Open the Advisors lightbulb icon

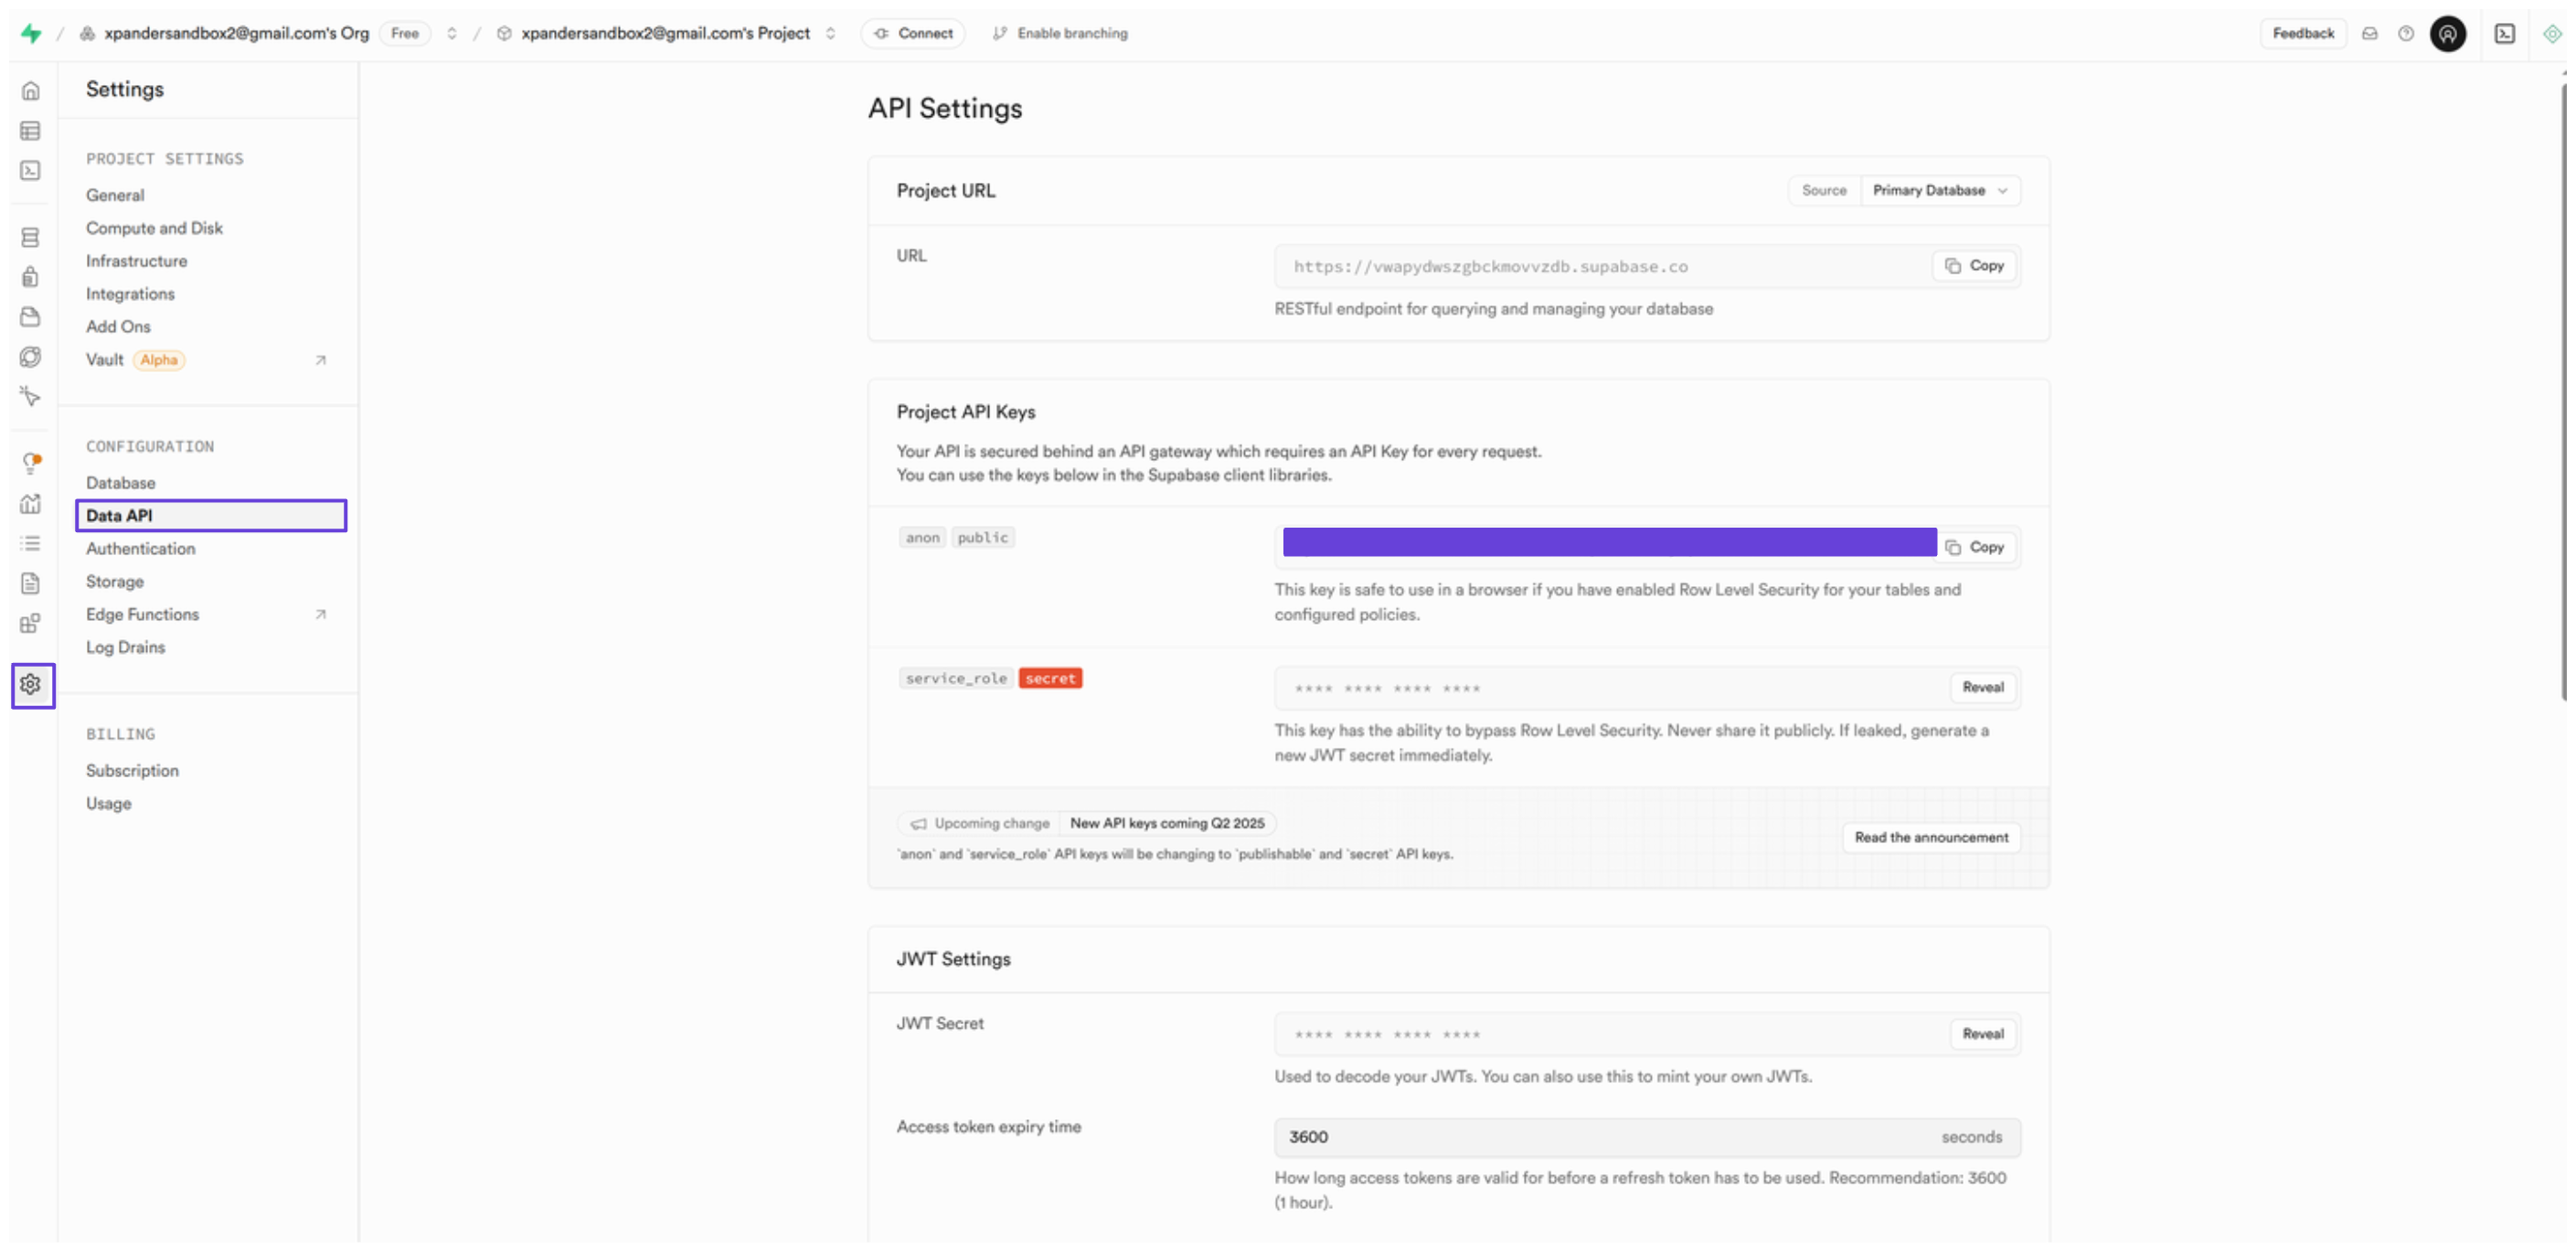[31, 463]
